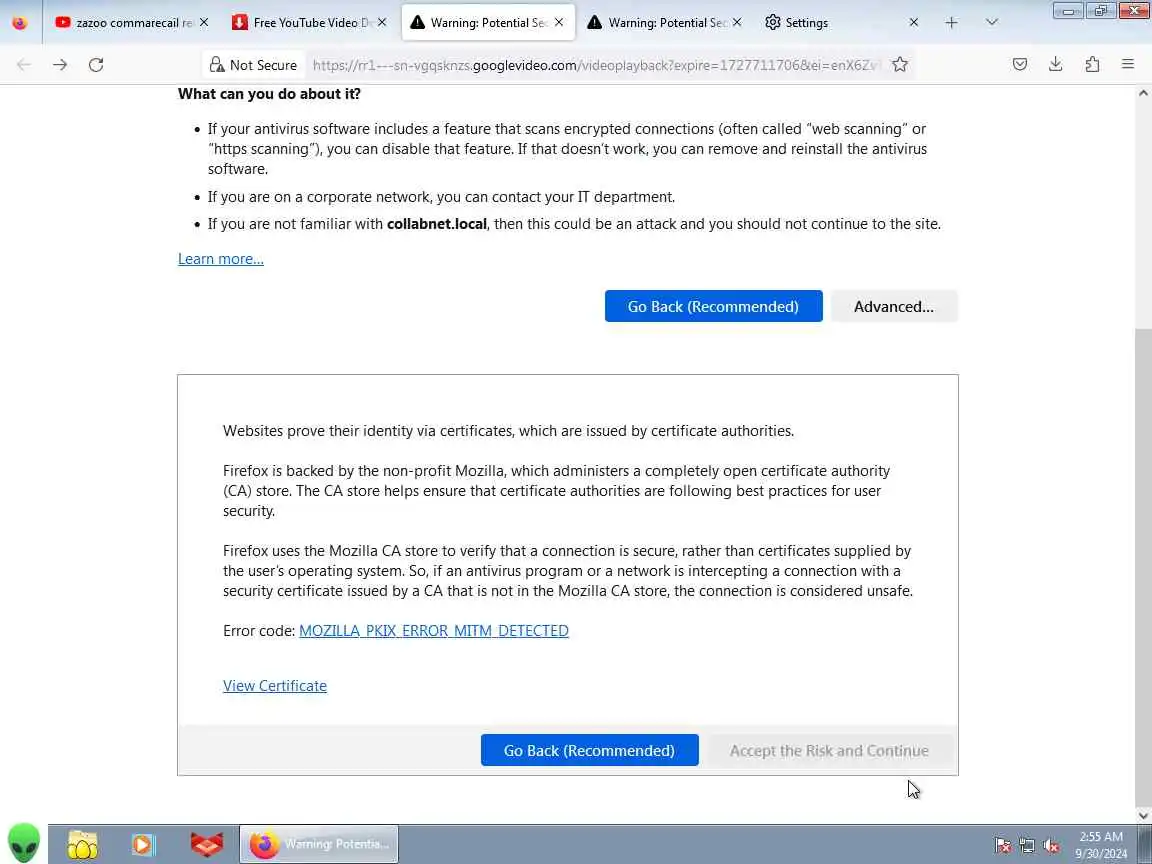Click lower Go Back (Recommended) button

(589, 750)
